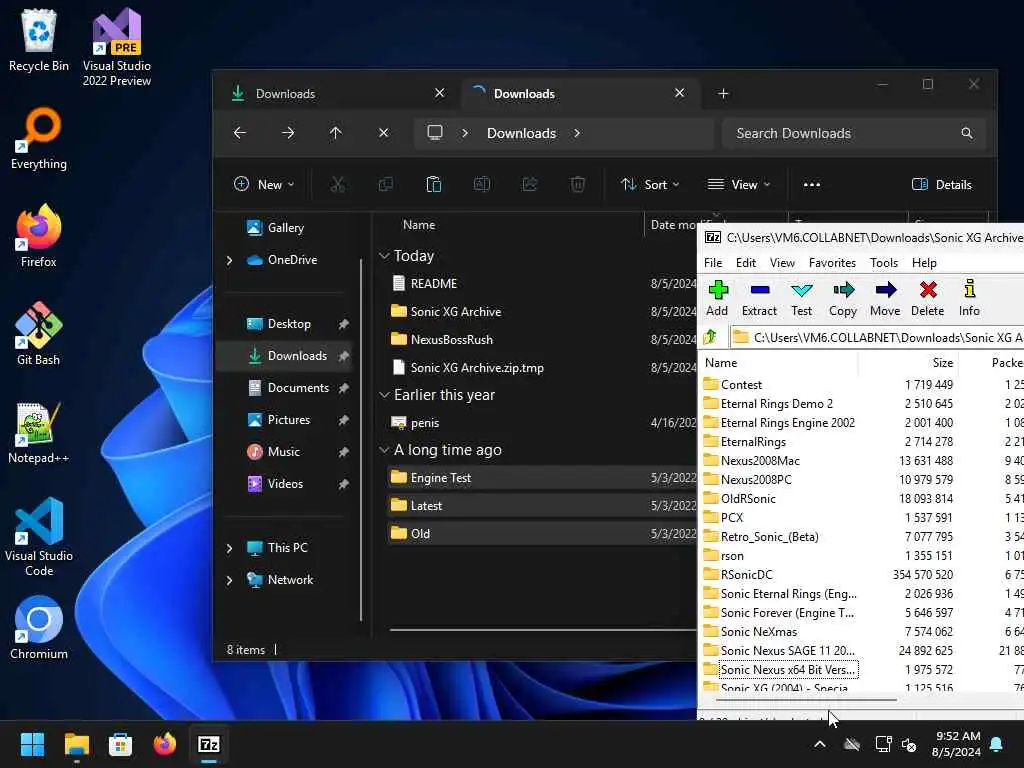
Task: Close the first Downloads tab
Action: (440, 93)
